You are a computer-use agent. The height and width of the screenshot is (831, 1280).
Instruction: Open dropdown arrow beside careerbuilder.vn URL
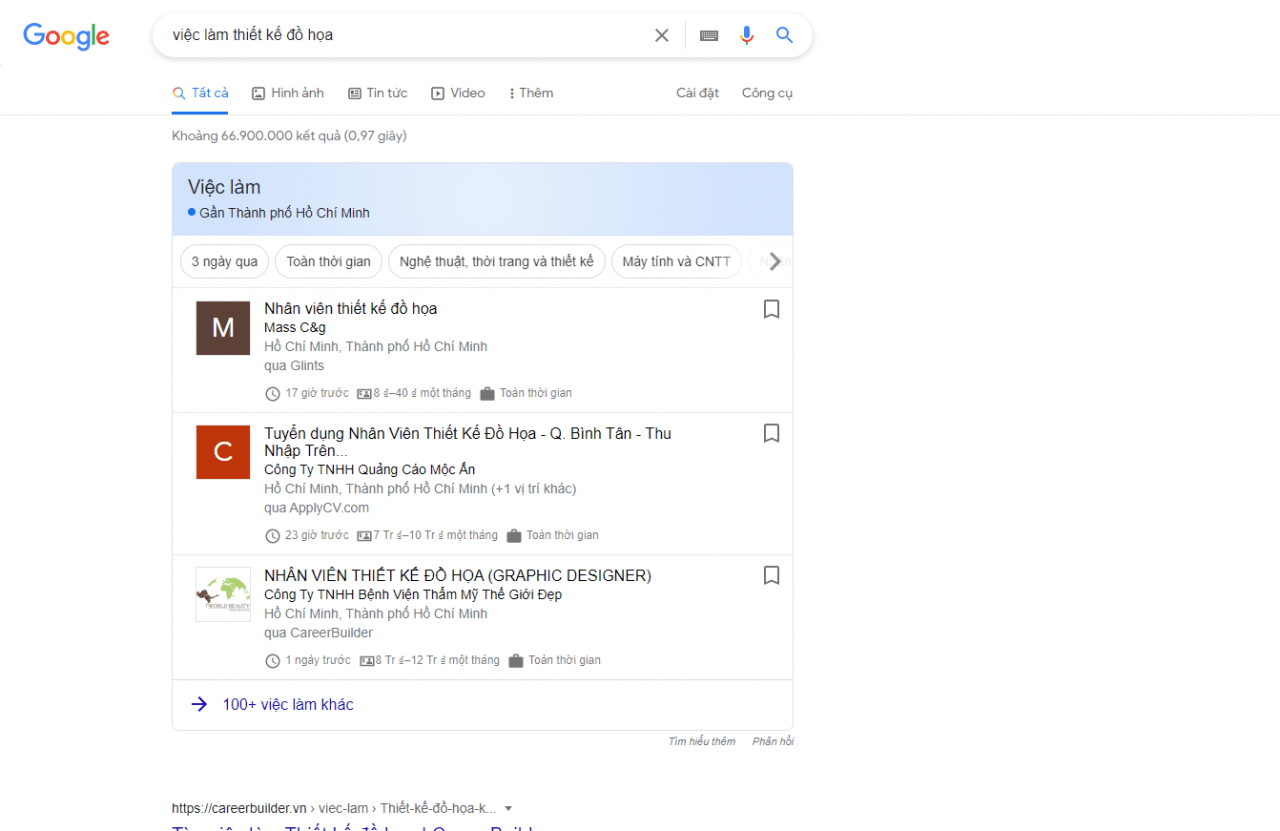pyautogui.click(x=508, y=808)
